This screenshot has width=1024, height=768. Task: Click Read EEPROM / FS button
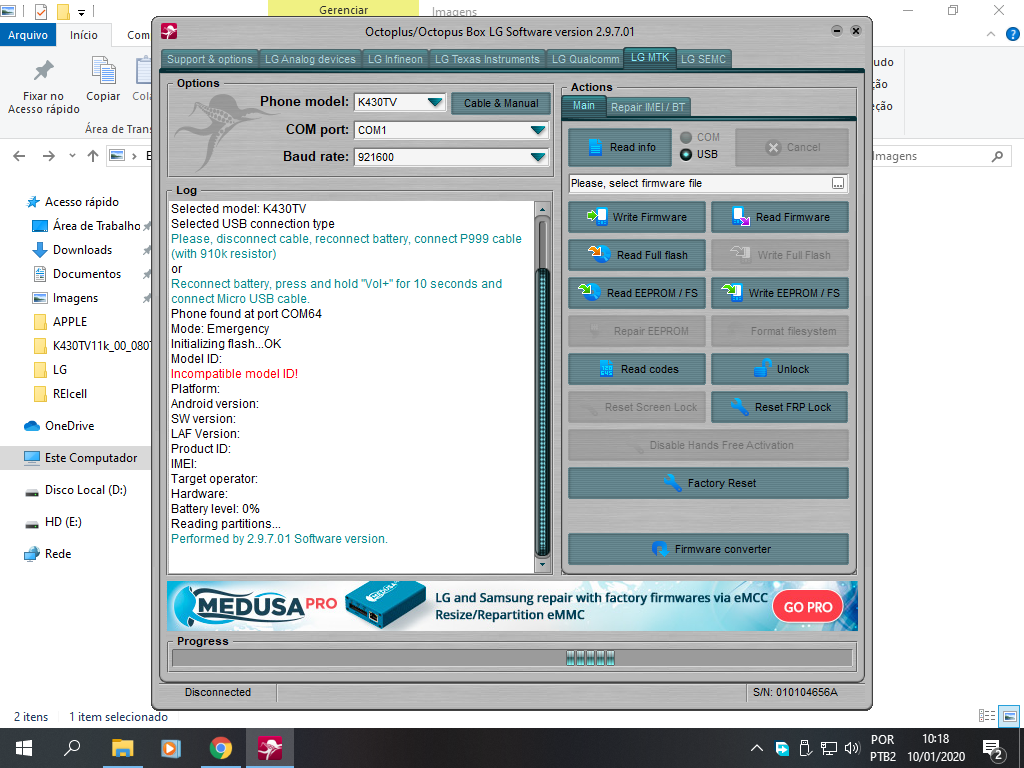tap(637, 293)
